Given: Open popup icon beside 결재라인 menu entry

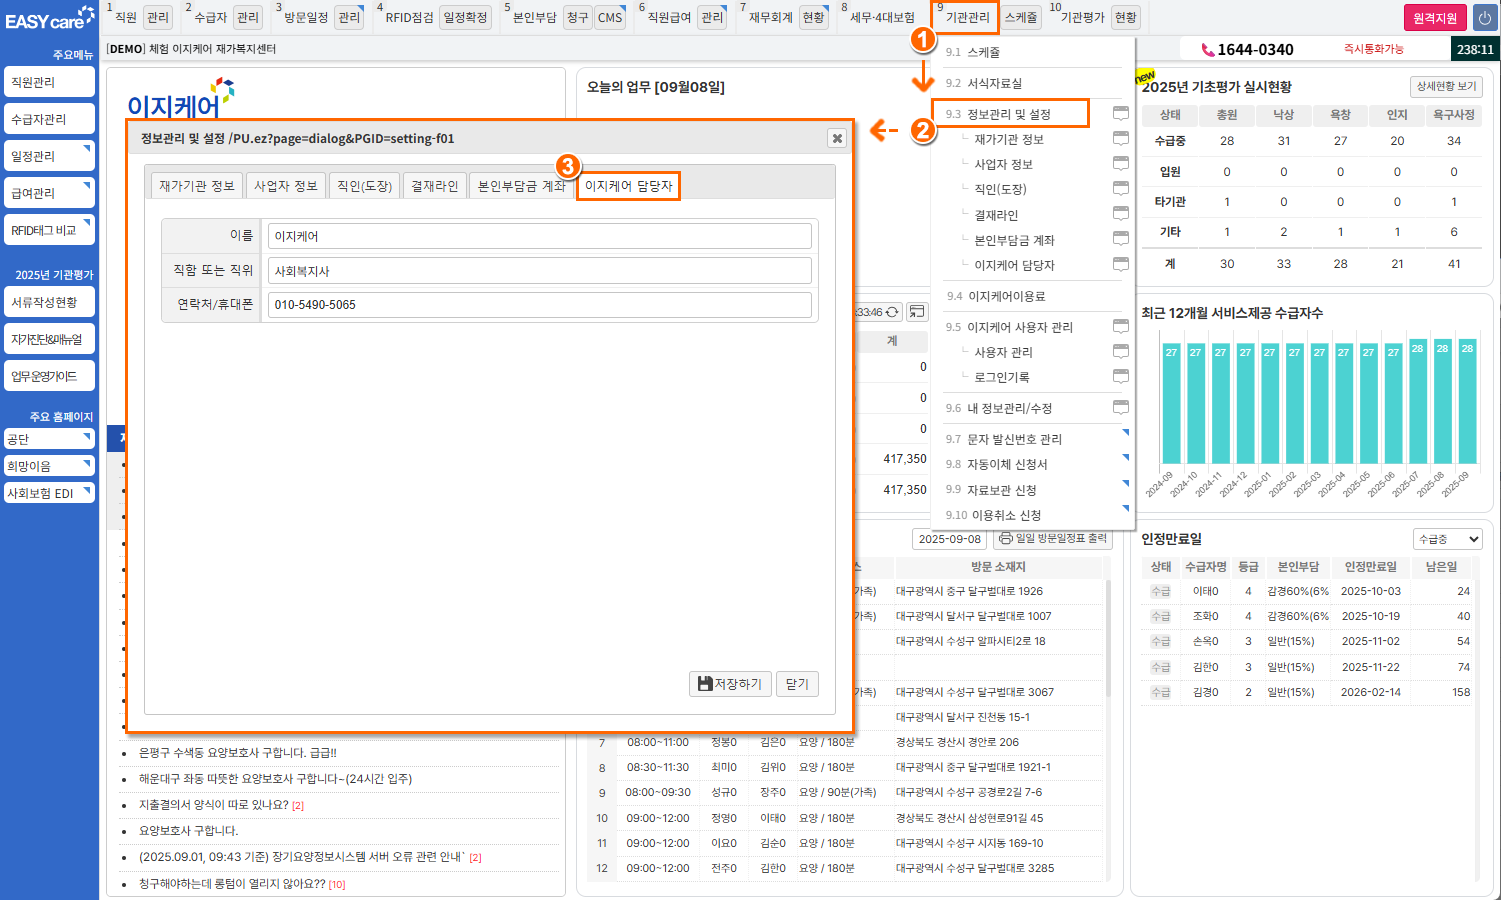Looking at the screenshot, I should [x=1121, y=213].
